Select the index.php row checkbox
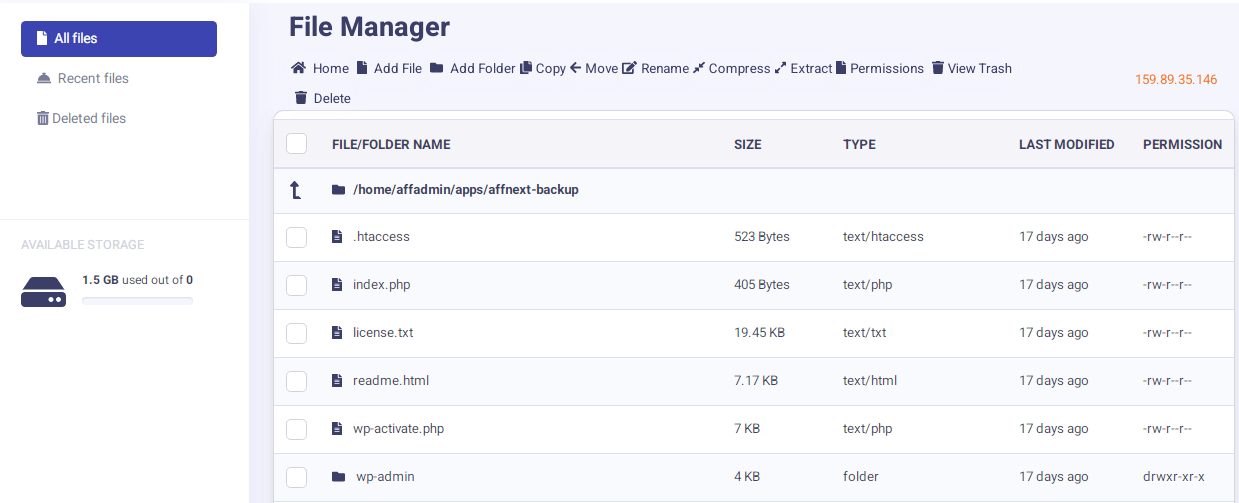This screenshot has width=1239, height=503. [x=296, y=285]
